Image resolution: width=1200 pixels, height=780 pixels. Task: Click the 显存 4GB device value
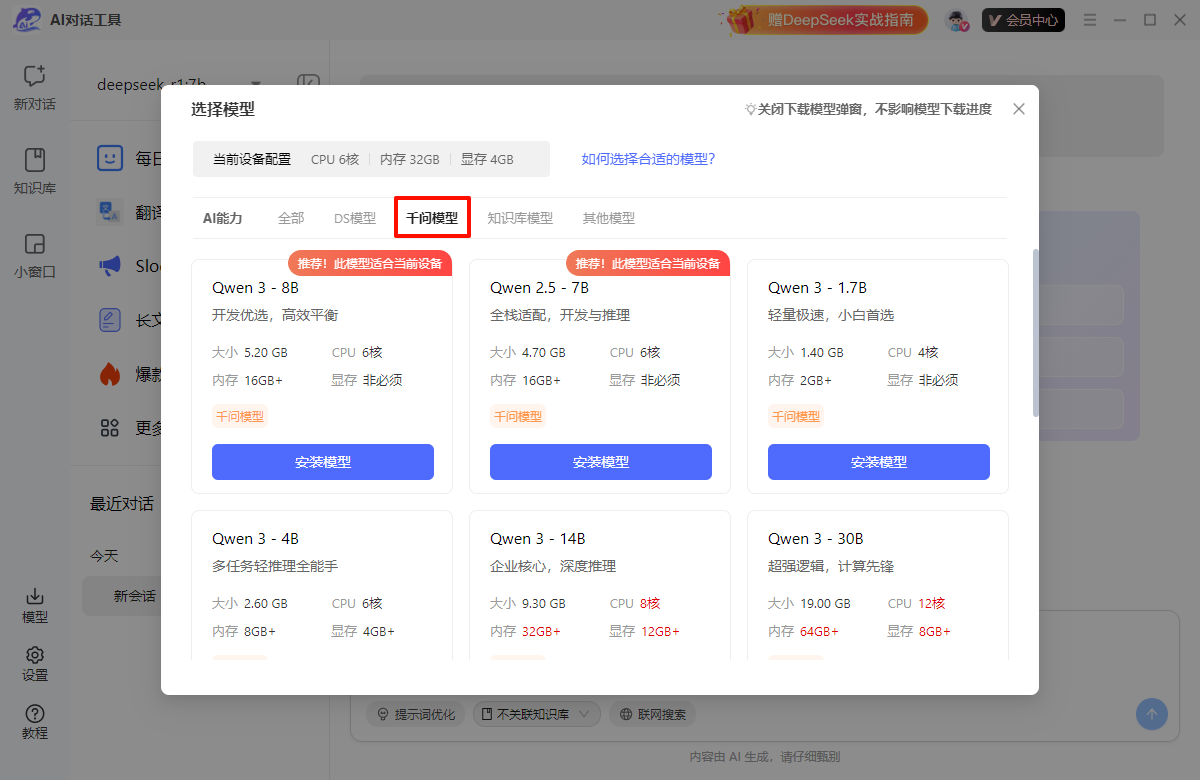[x=487, y=159]
